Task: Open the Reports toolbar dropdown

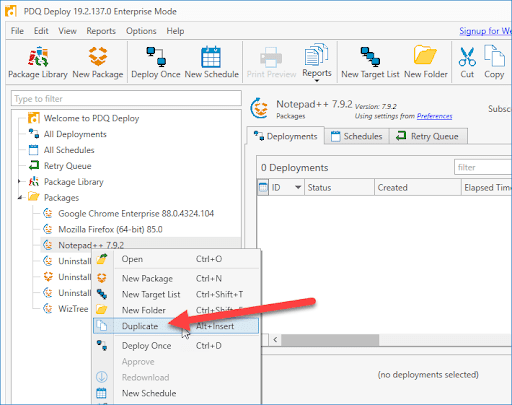Action: pos(317,63)
